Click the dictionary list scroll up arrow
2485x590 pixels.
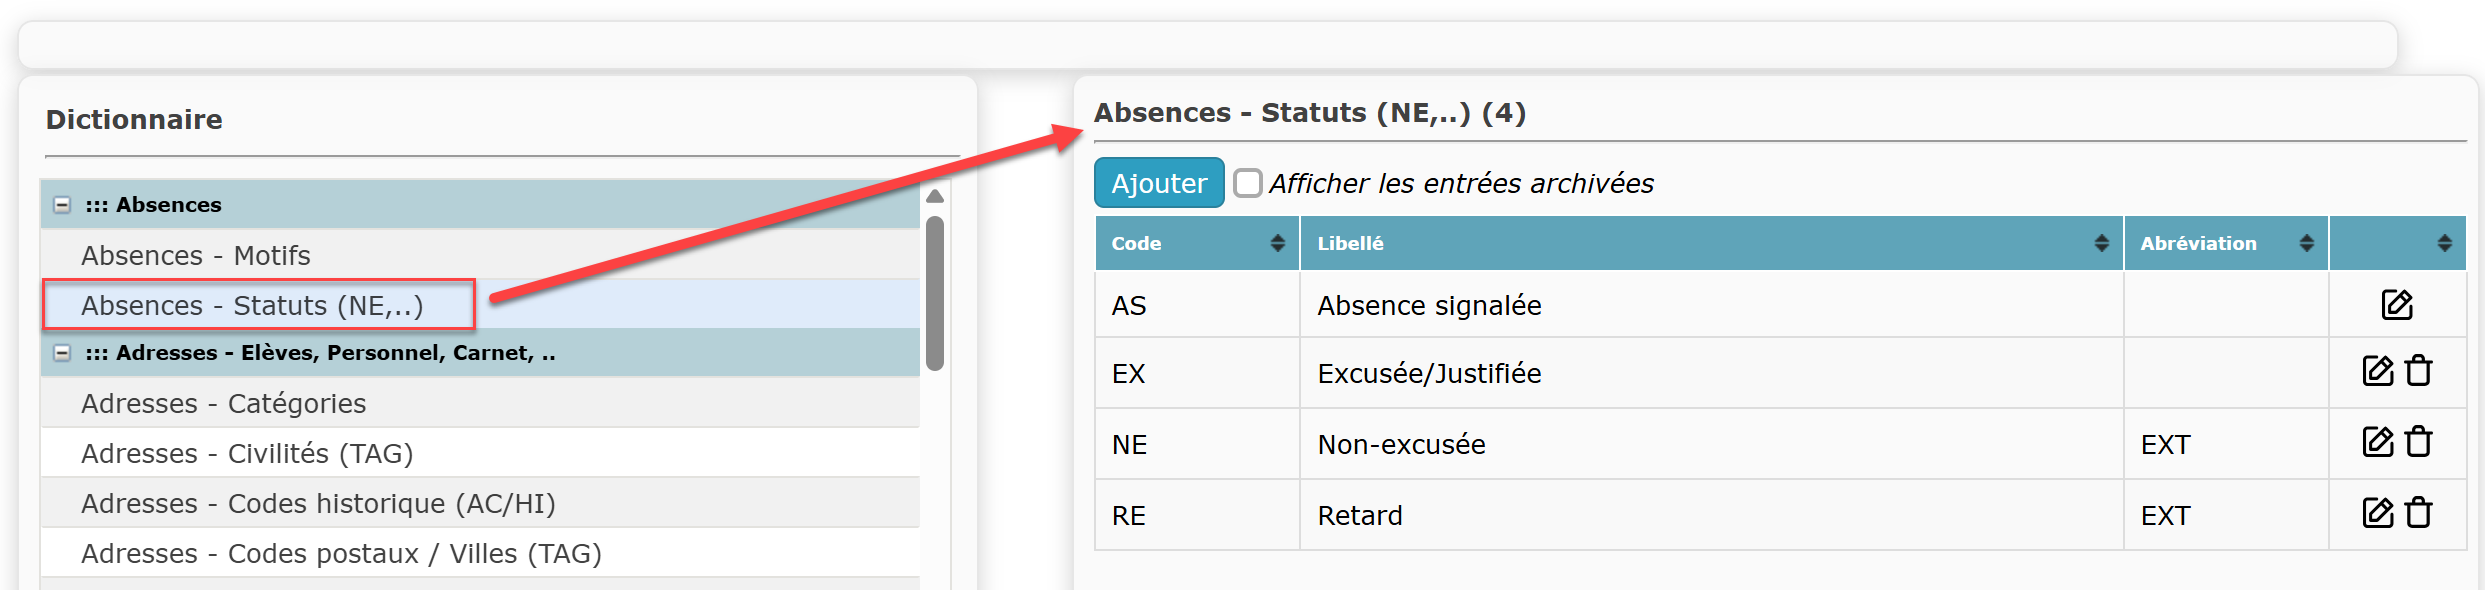point(935,196)
